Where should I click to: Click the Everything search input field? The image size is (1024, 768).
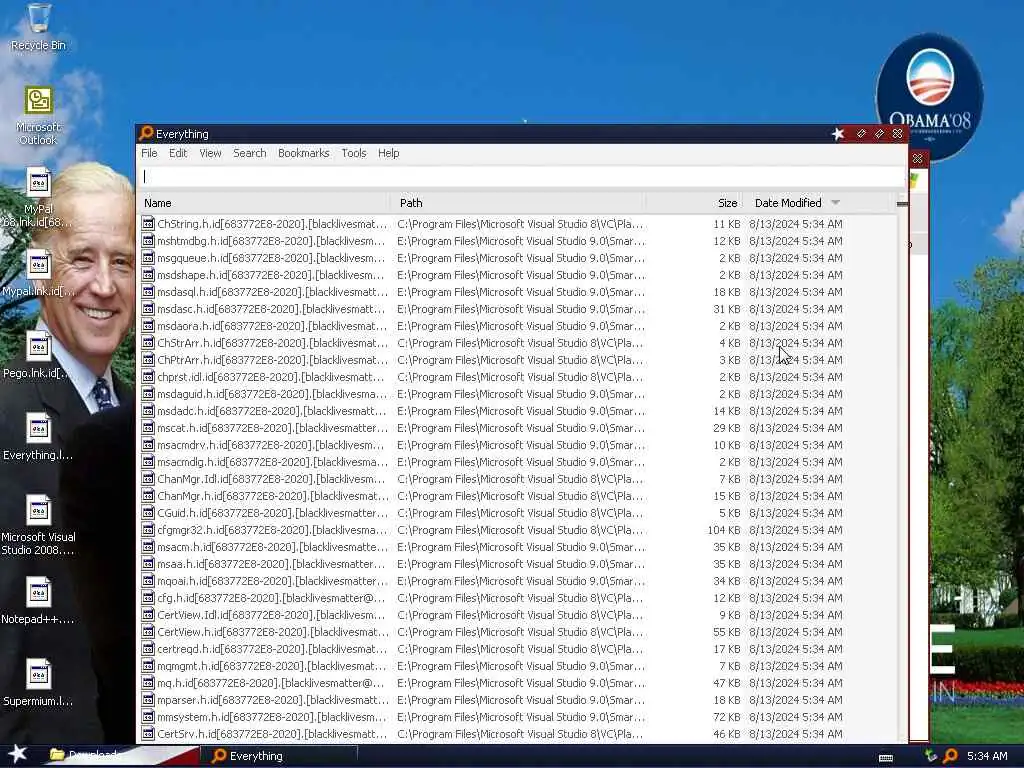click(521, 176)
